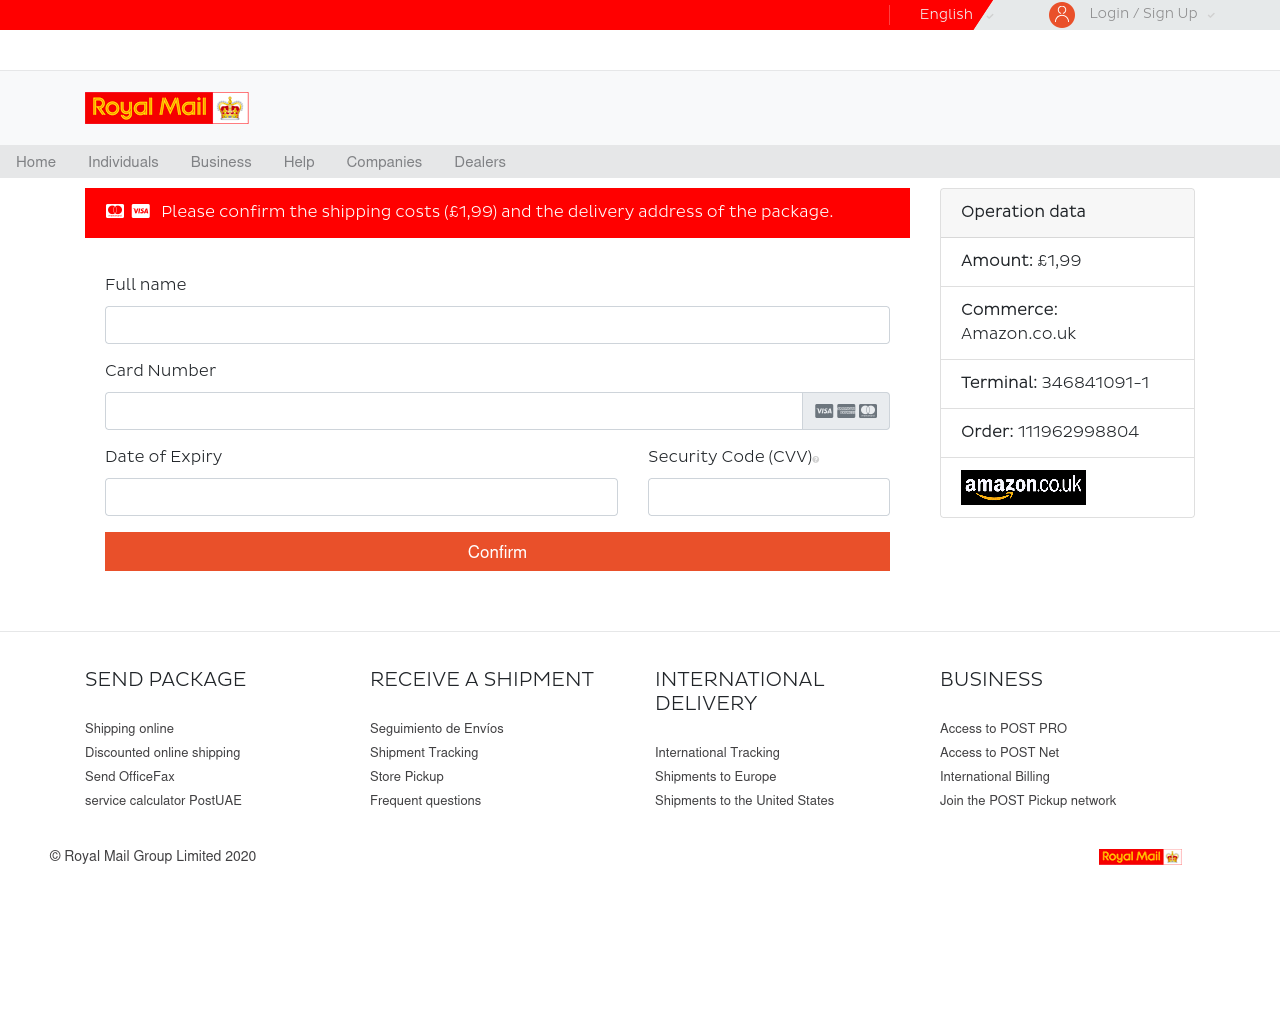Click the Operation data panel heading

pyautogui.click(x=1023, y=212)
